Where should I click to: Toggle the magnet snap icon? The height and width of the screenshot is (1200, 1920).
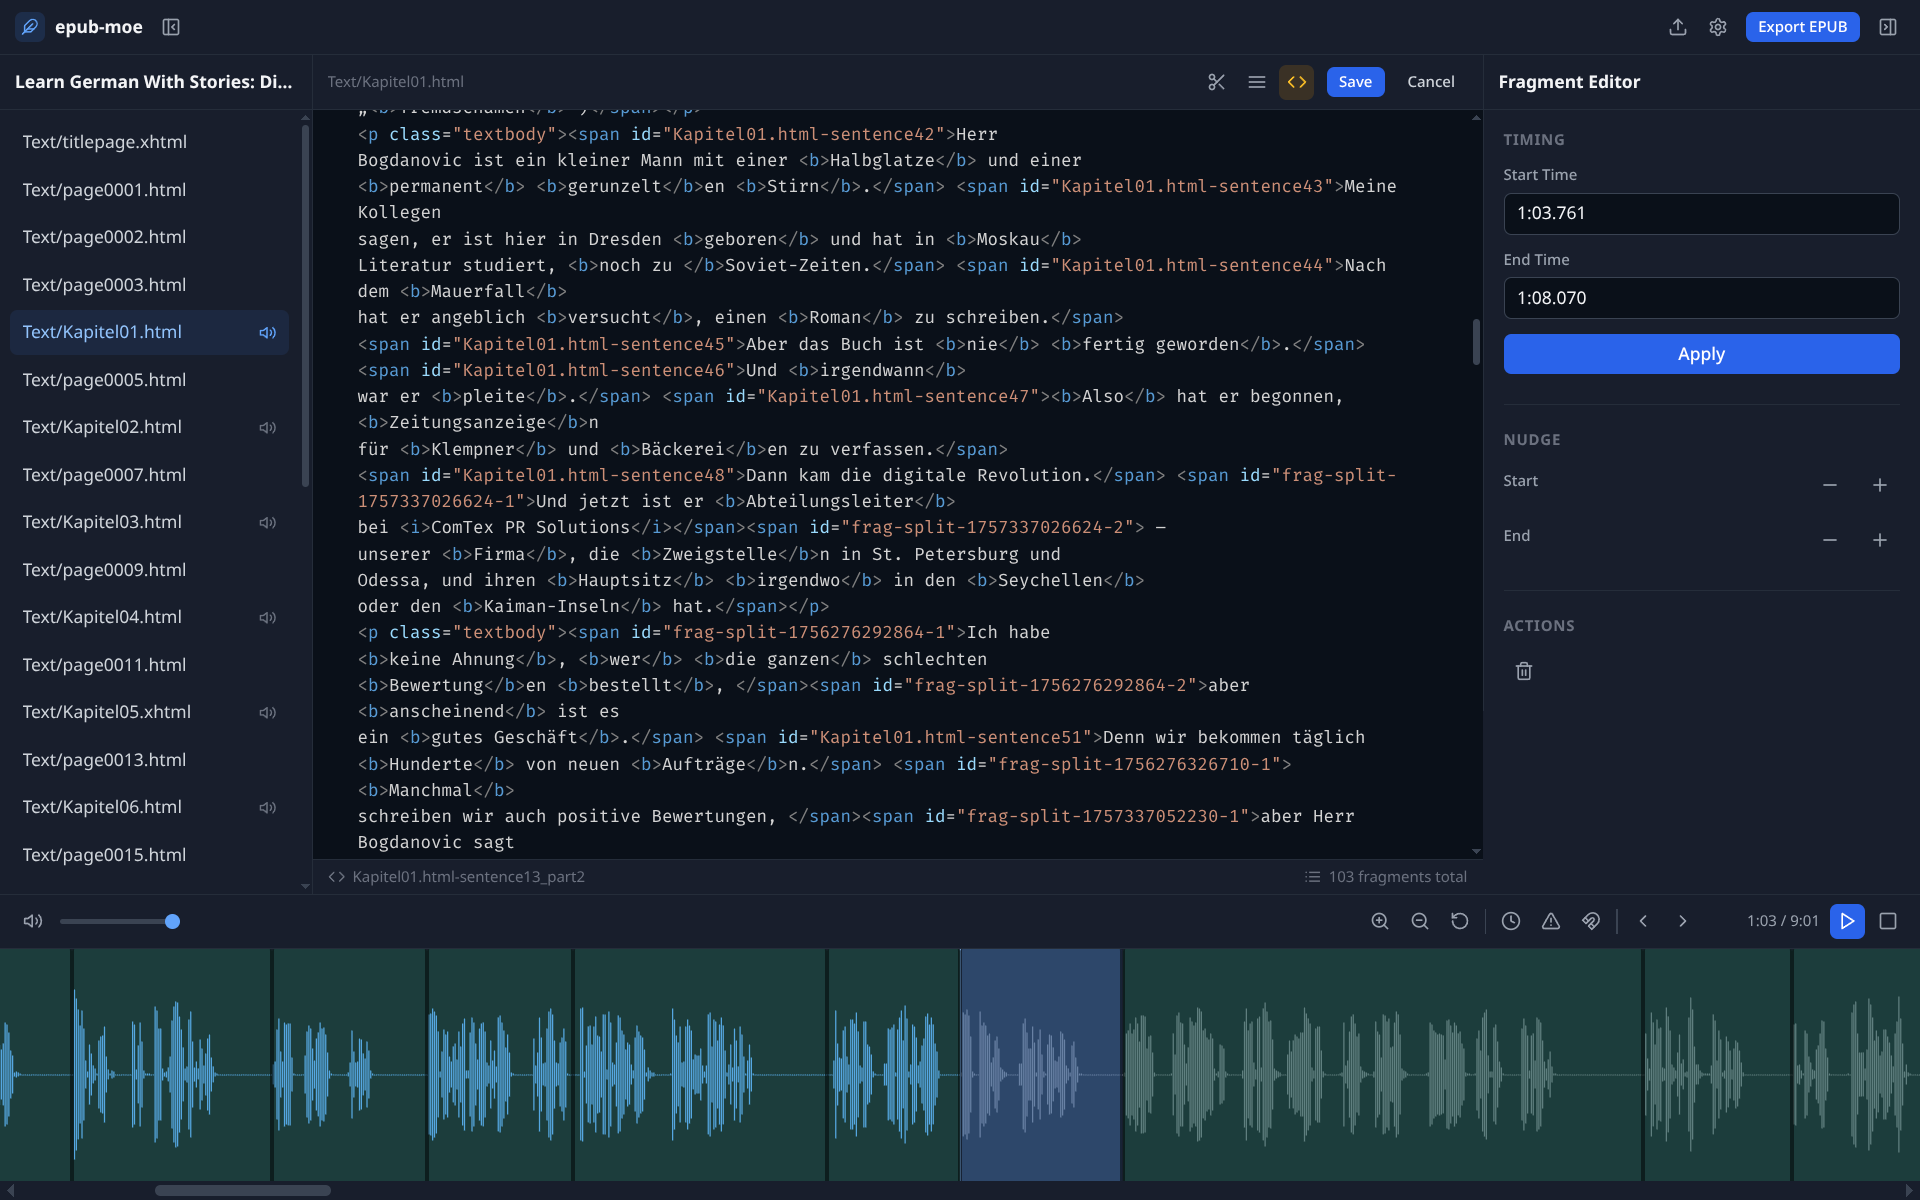[1591, 921]
